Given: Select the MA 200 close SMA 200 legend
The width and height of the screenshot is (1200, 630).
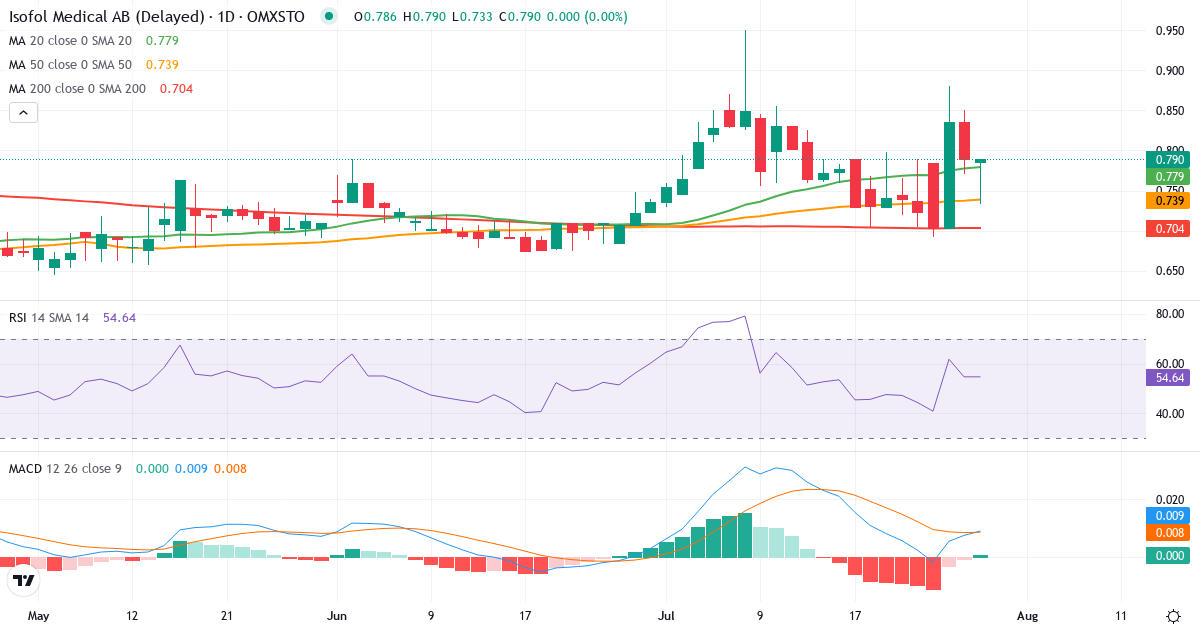Looking at the screenshot, I should pyautogui.click(x=78, y=88).
